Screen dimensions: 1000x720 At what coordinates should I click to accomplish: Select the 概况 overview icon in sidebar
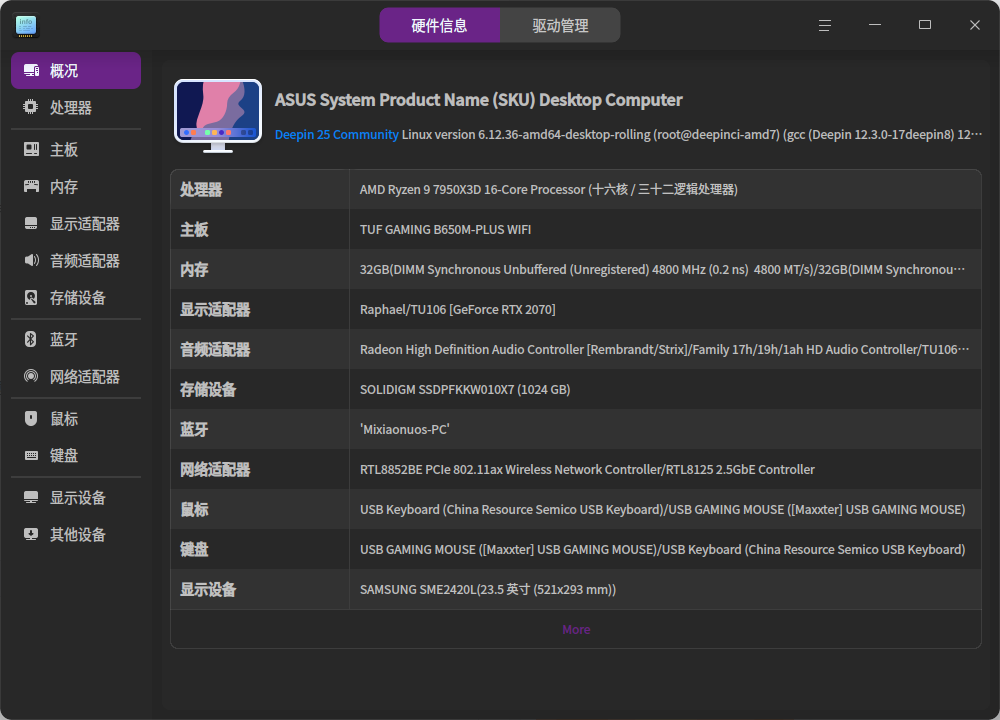(31, 70)
